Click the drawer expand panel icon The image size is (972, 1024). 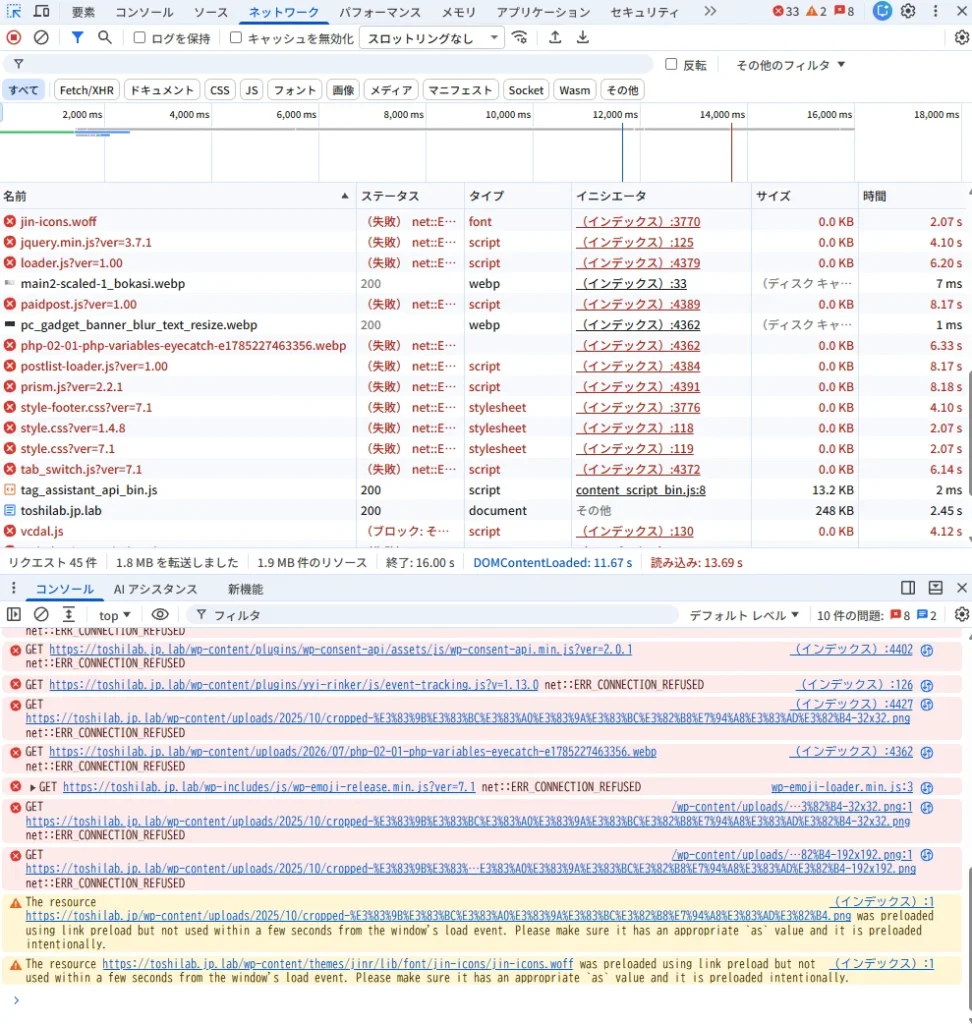tap(935, 588)
